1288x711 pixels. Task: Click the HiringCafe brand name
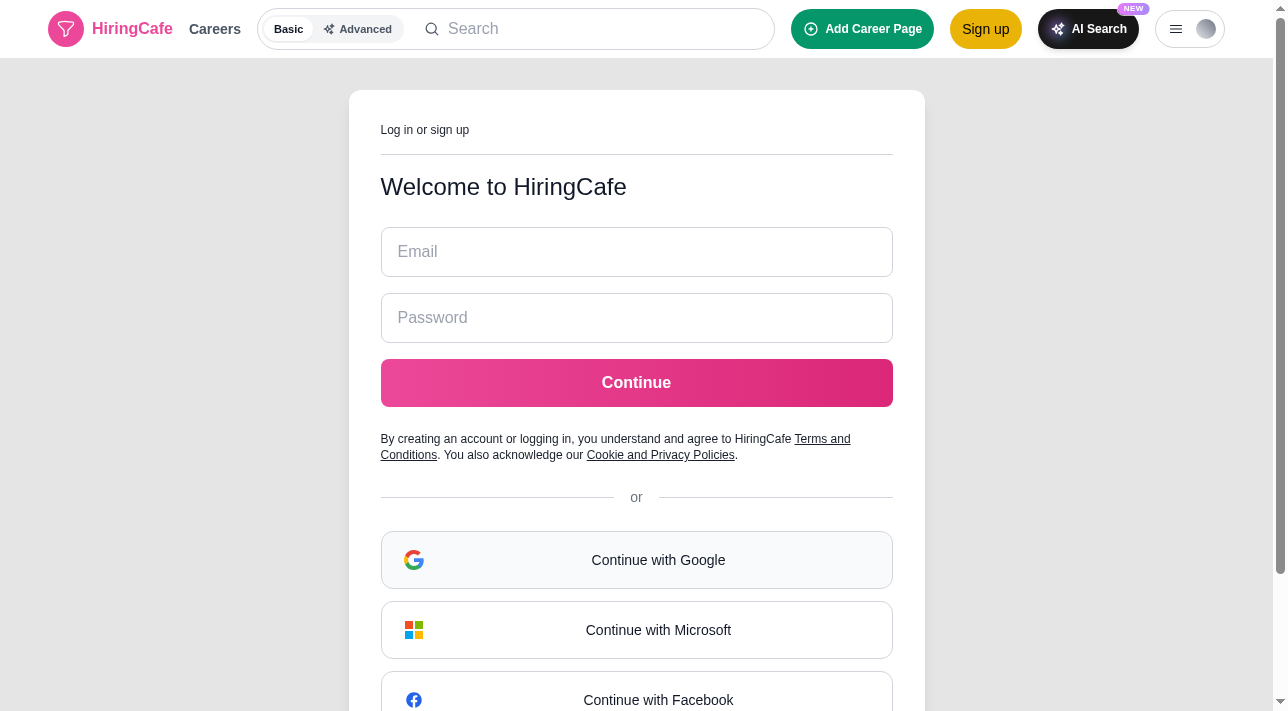click(x=132, y=29)
